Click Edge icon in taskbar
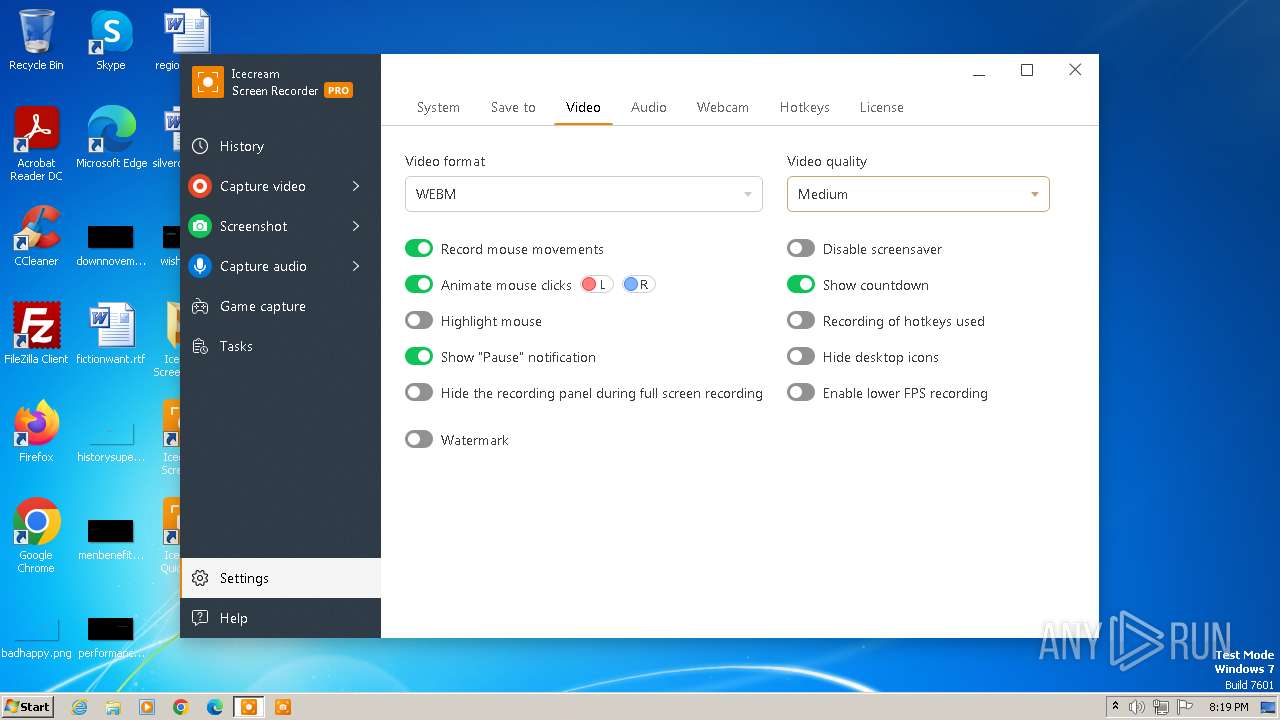The image size is (1280, 720). click(x=215, y=707)
